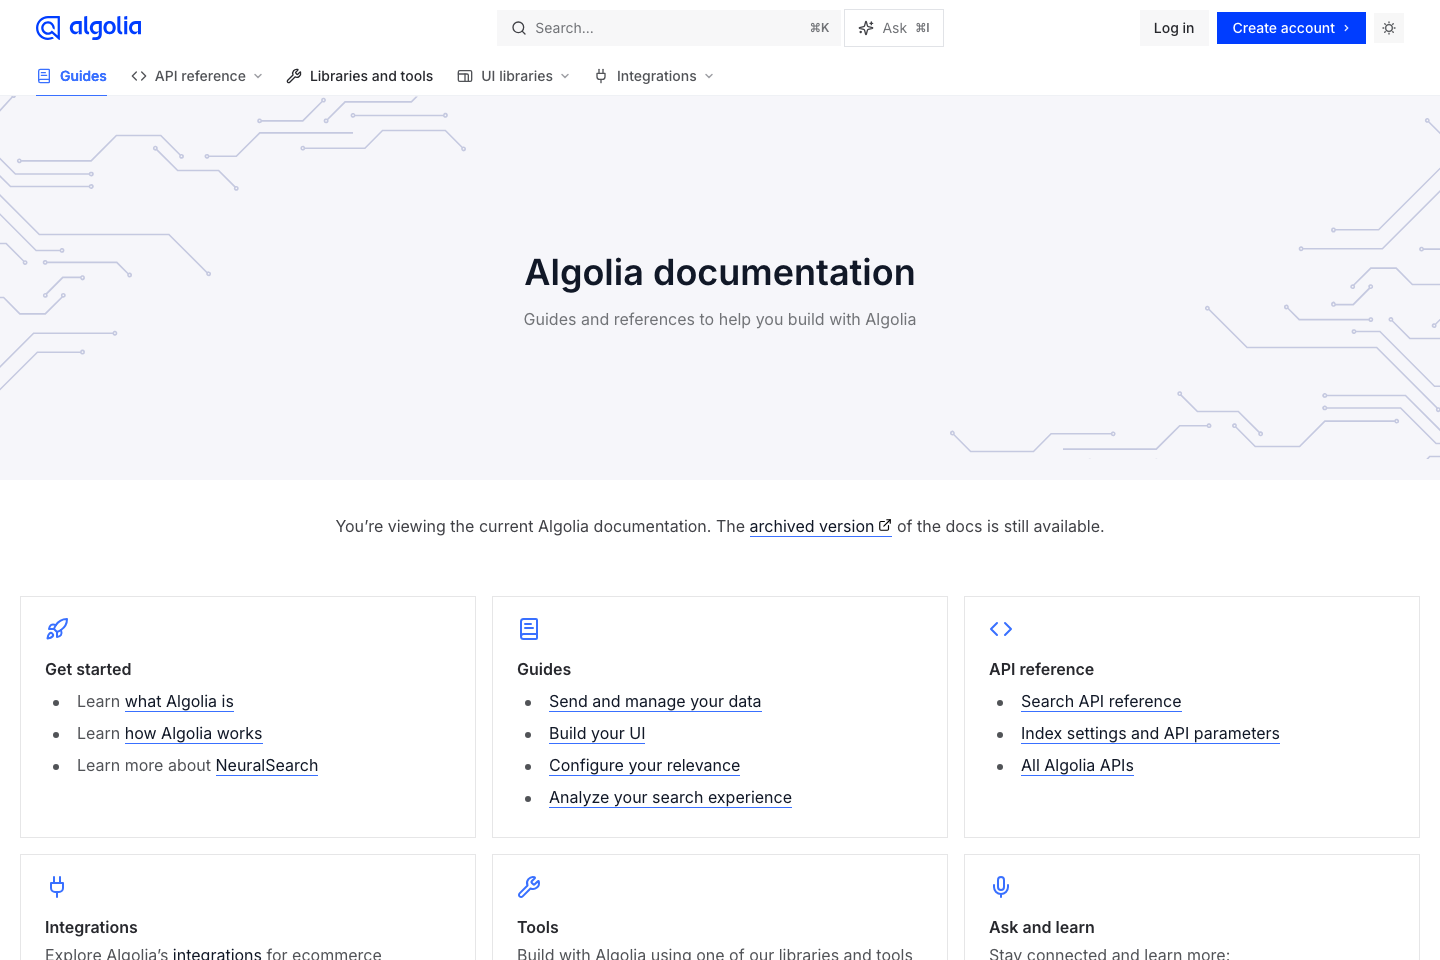Screen dimensions: 1440x960
Task: Open the archived version of the docs
Action: (x=810, y=526)
